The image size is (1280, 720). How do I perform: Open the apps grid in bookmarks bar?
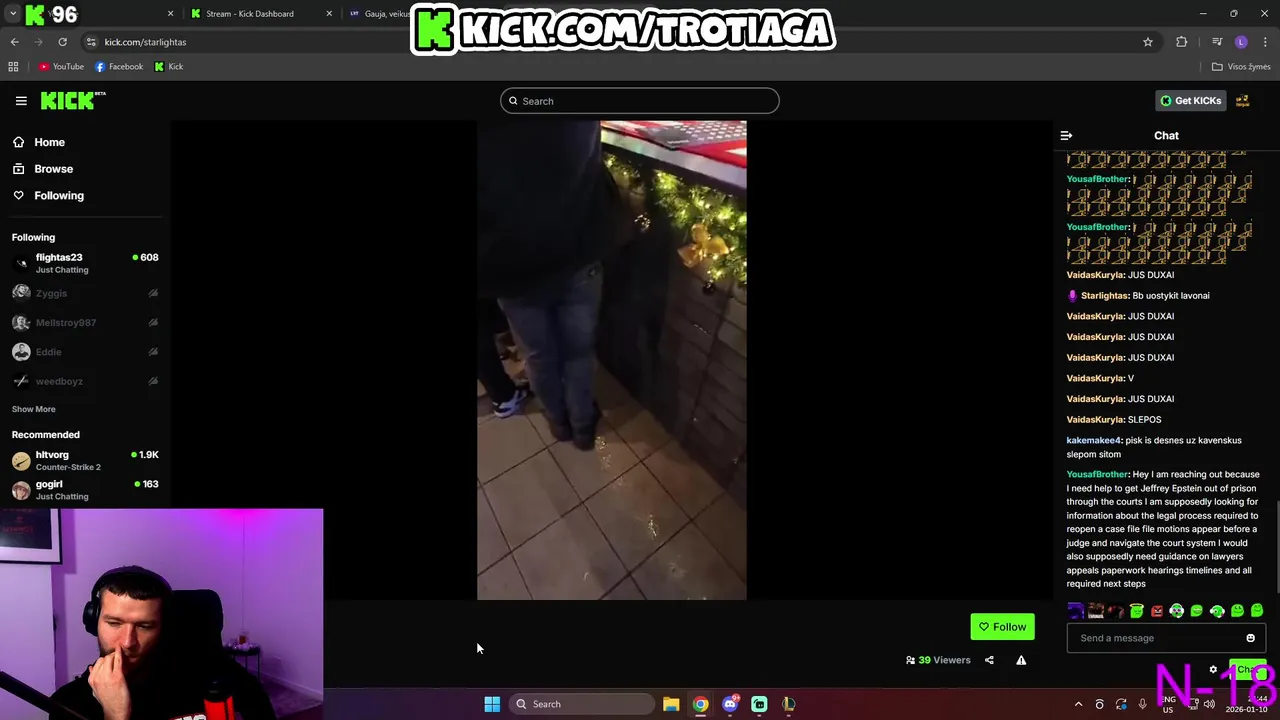tap(13, 67)
